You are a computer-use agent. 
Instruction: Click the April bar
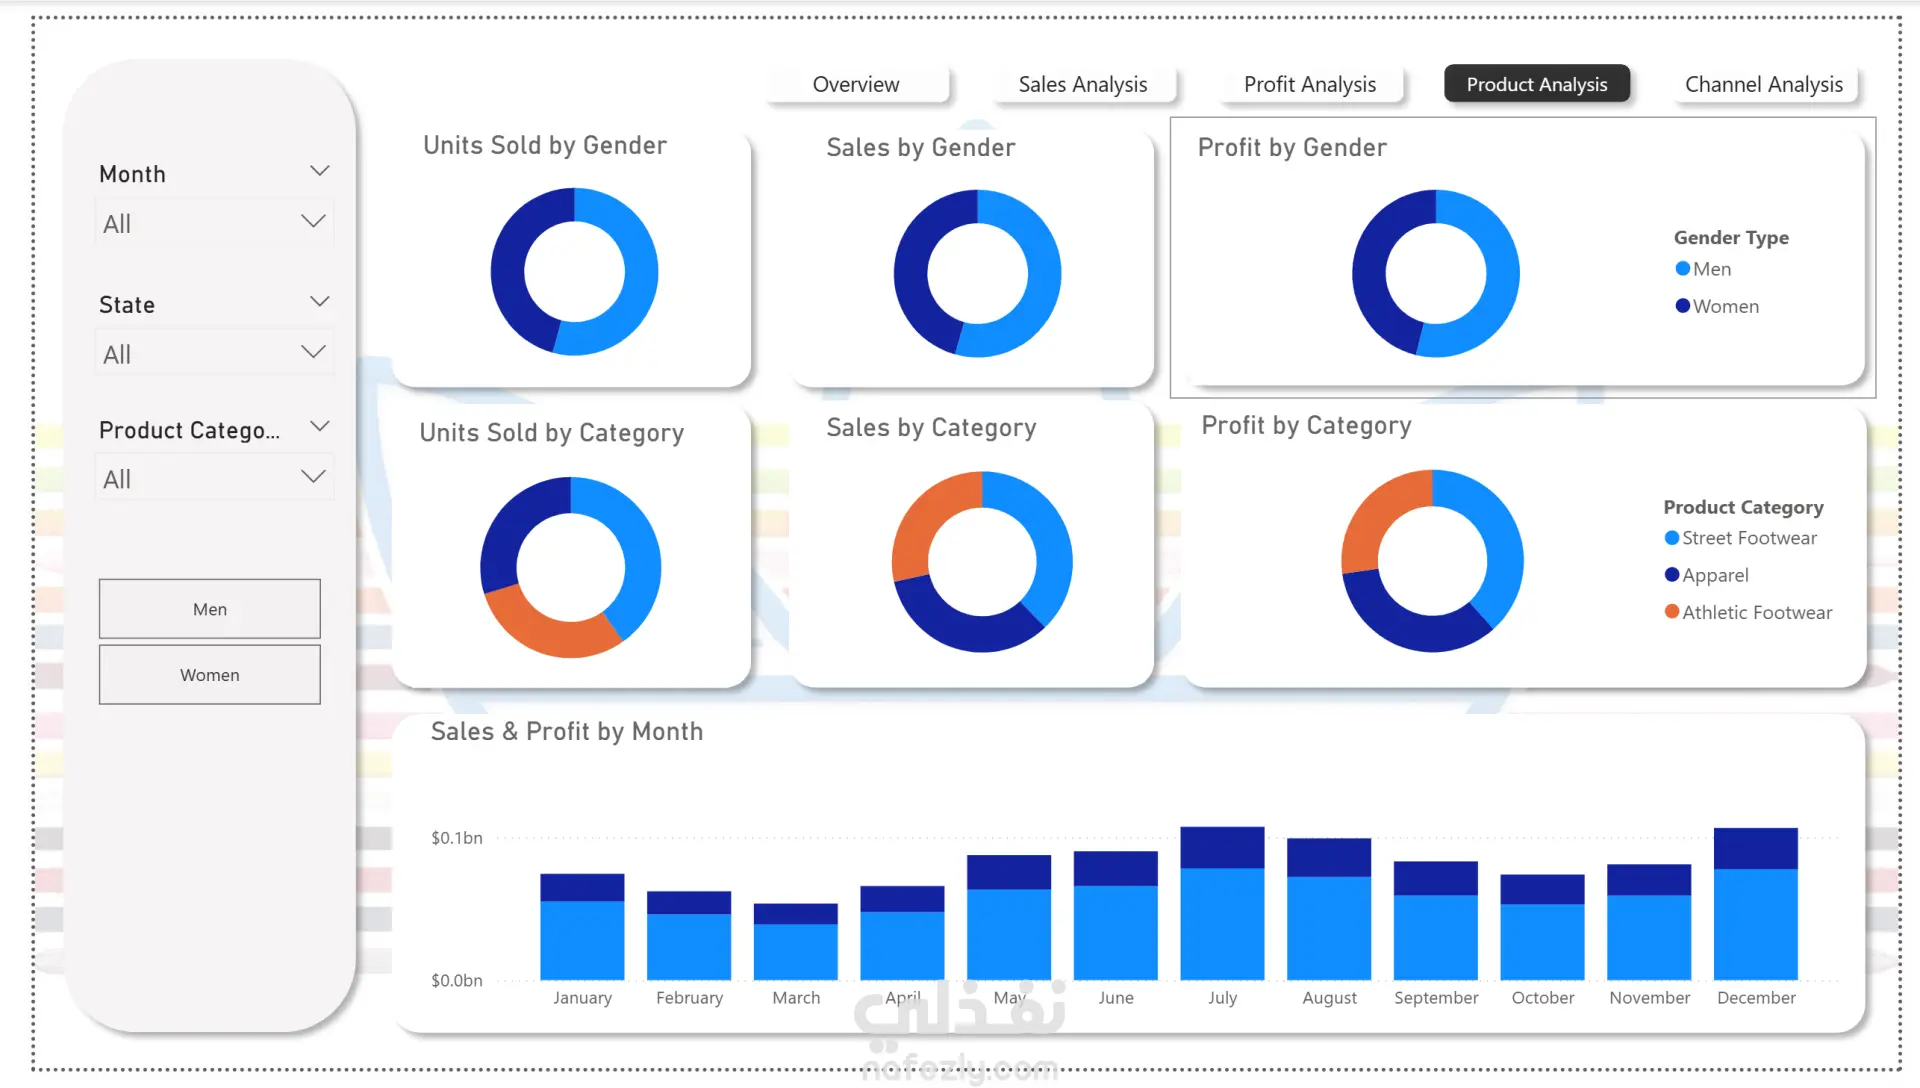pos(902,933)
